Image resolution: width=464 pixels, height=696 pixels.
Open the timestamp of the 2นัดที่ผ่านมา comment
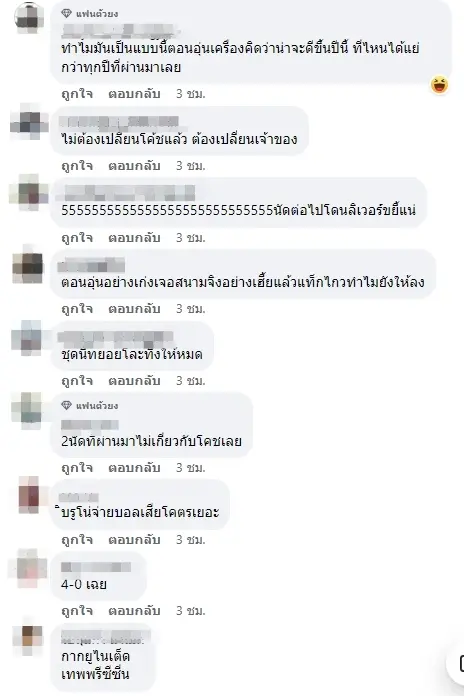(190, 468)
